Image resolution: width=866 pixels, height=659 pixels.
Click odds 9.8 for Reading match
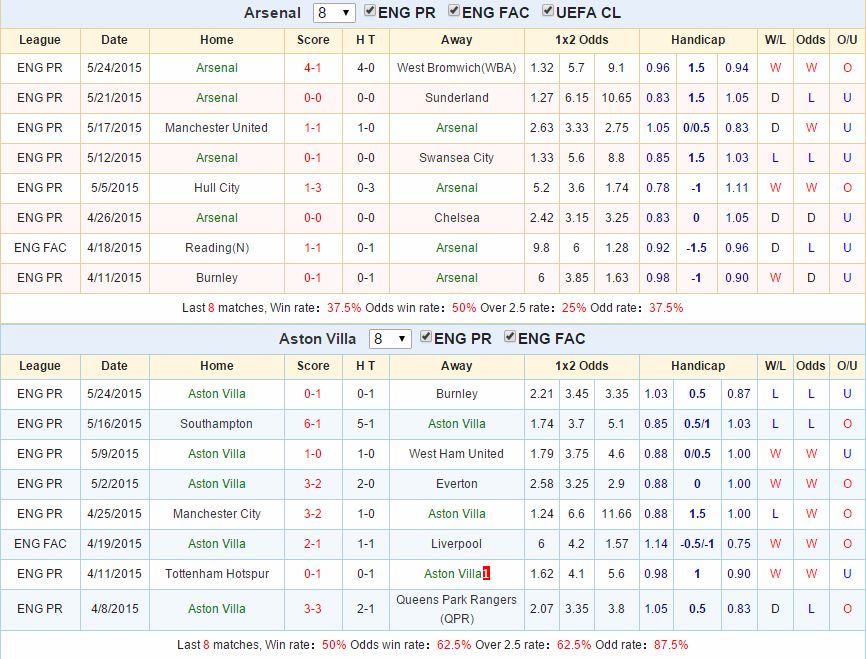541,248
